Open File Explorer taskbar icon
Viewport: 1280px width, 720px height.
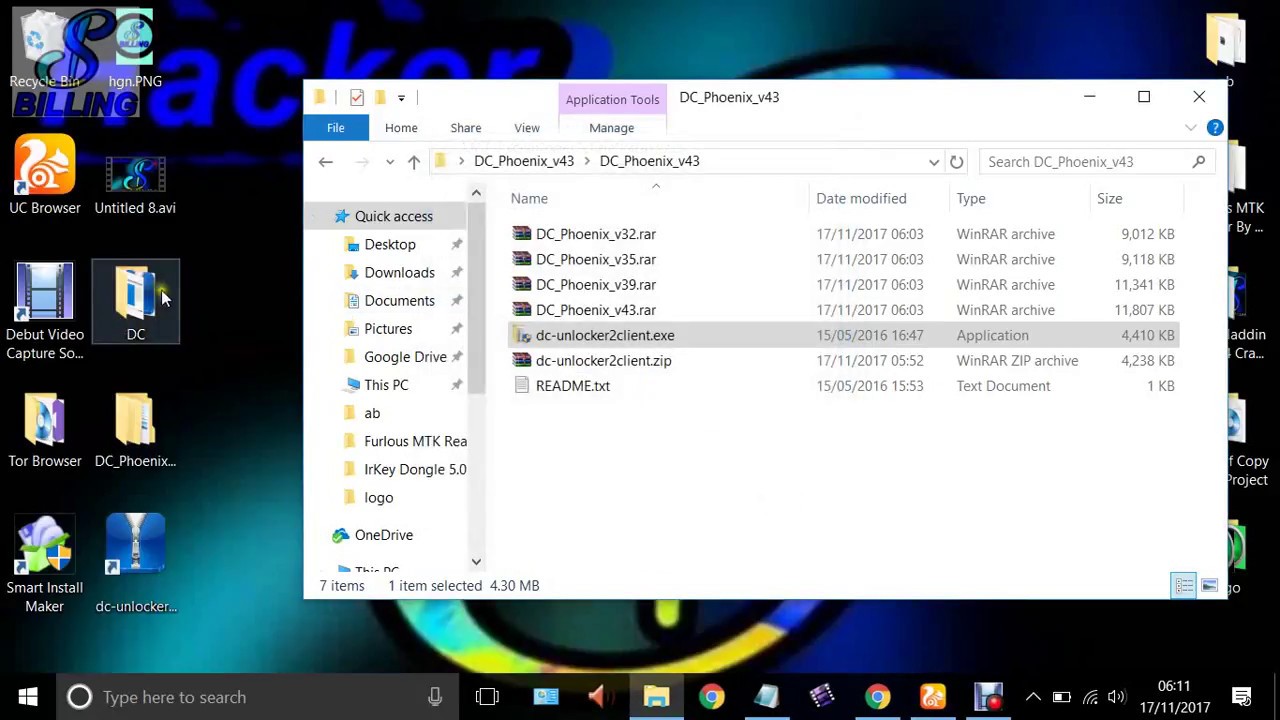pos(656,697)
